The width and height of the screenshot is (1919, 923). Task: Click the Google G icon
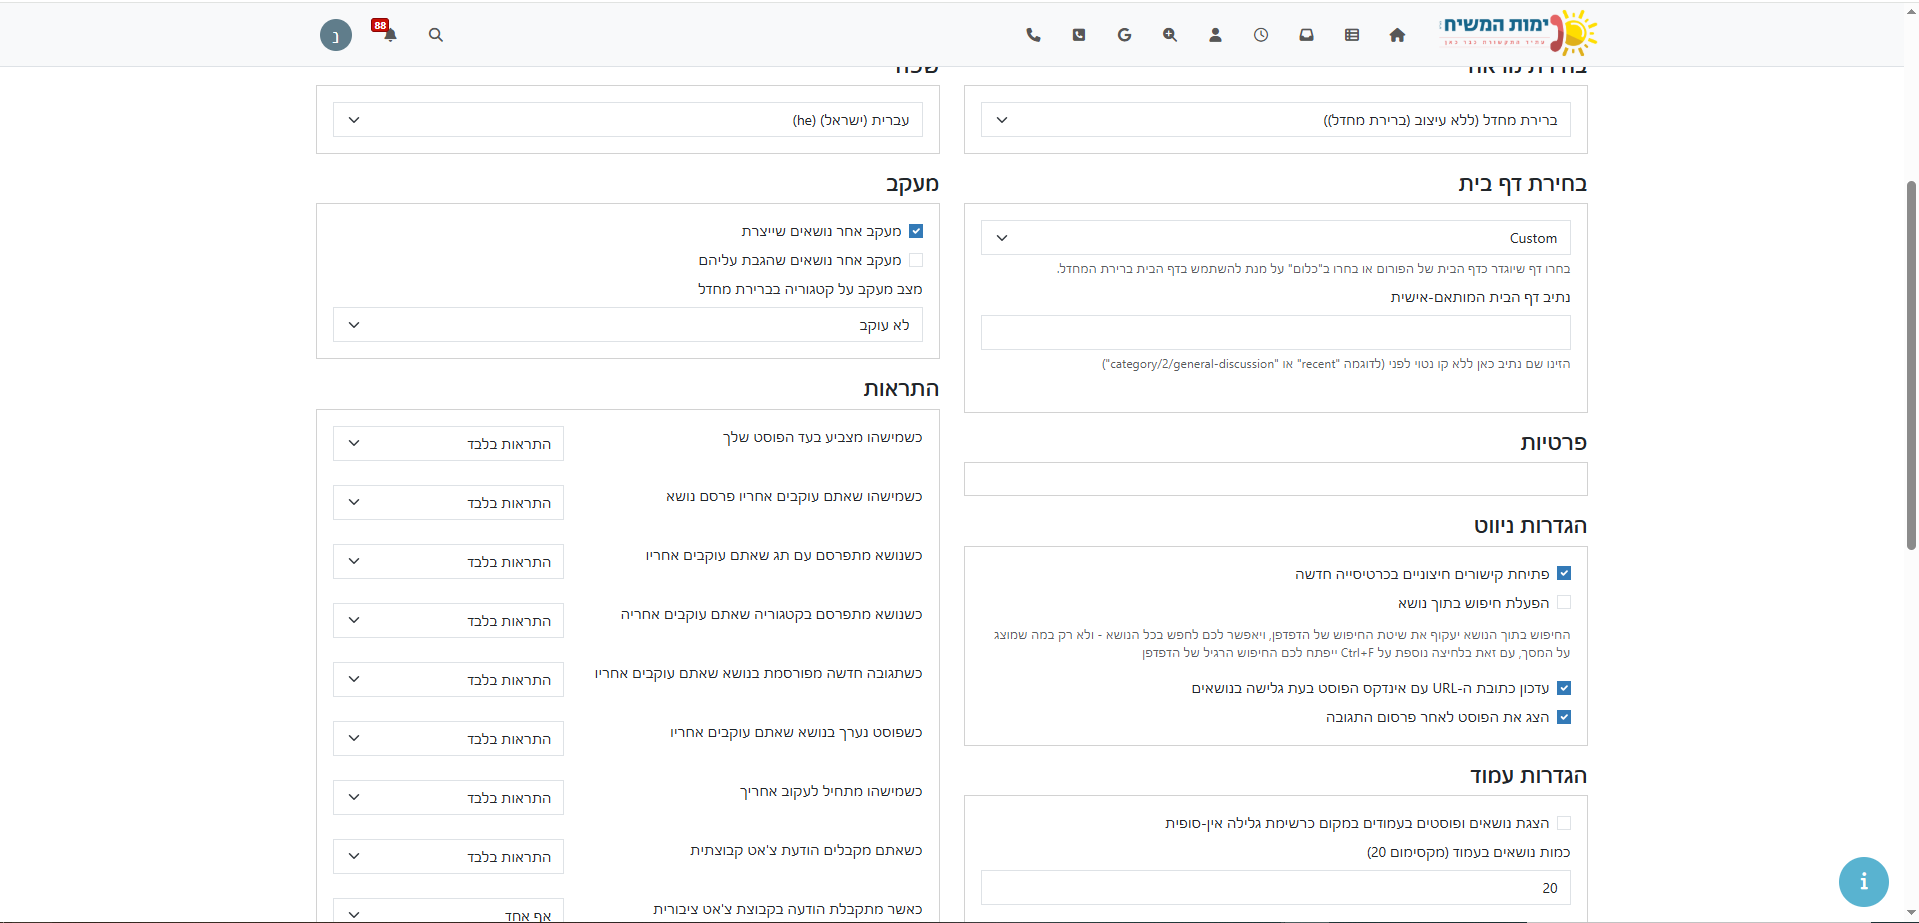click(x=1124, y=35)
